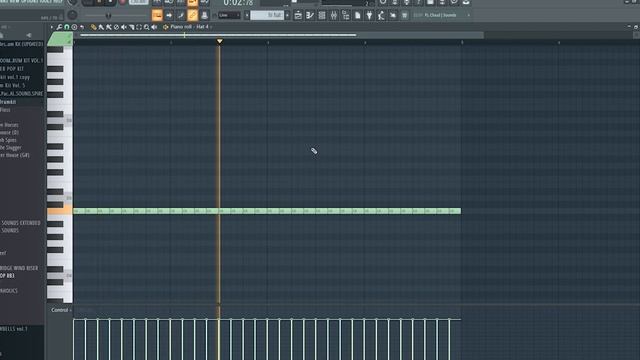Click the tempo tapper running-man icon

pos(381,15)
